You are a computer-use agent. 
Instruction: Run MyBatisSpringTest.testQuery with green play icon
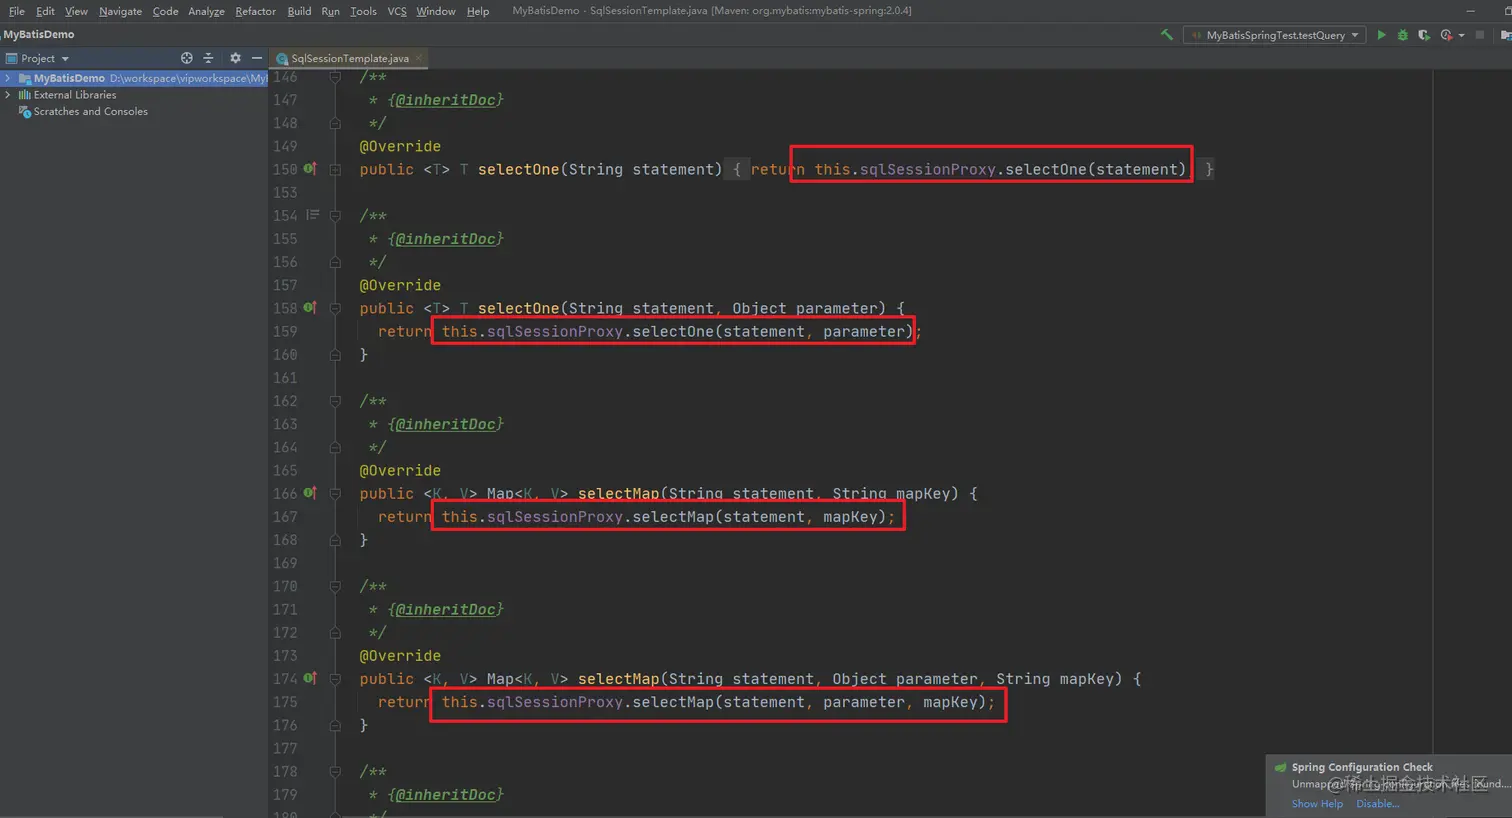(x=1382, y=35)
